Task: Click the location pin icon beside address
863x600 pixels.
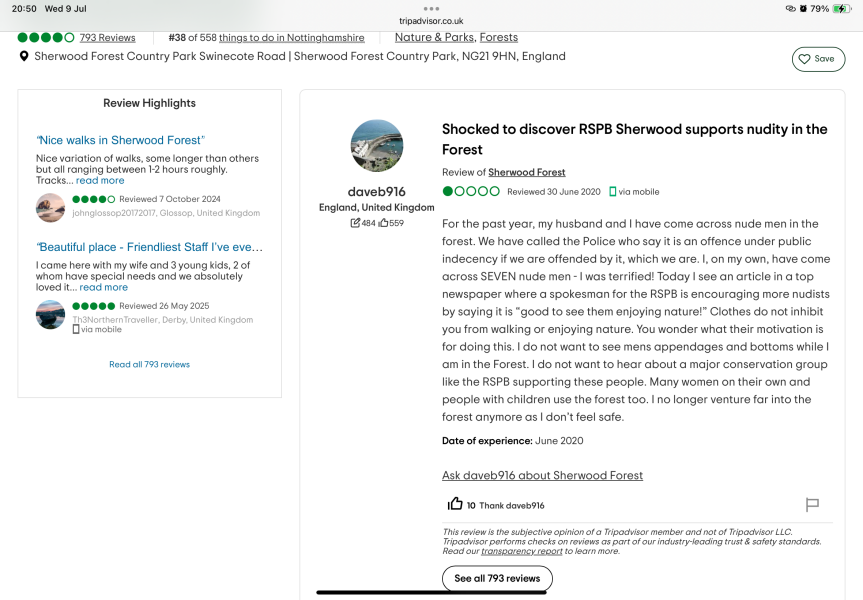Action: 24,56
